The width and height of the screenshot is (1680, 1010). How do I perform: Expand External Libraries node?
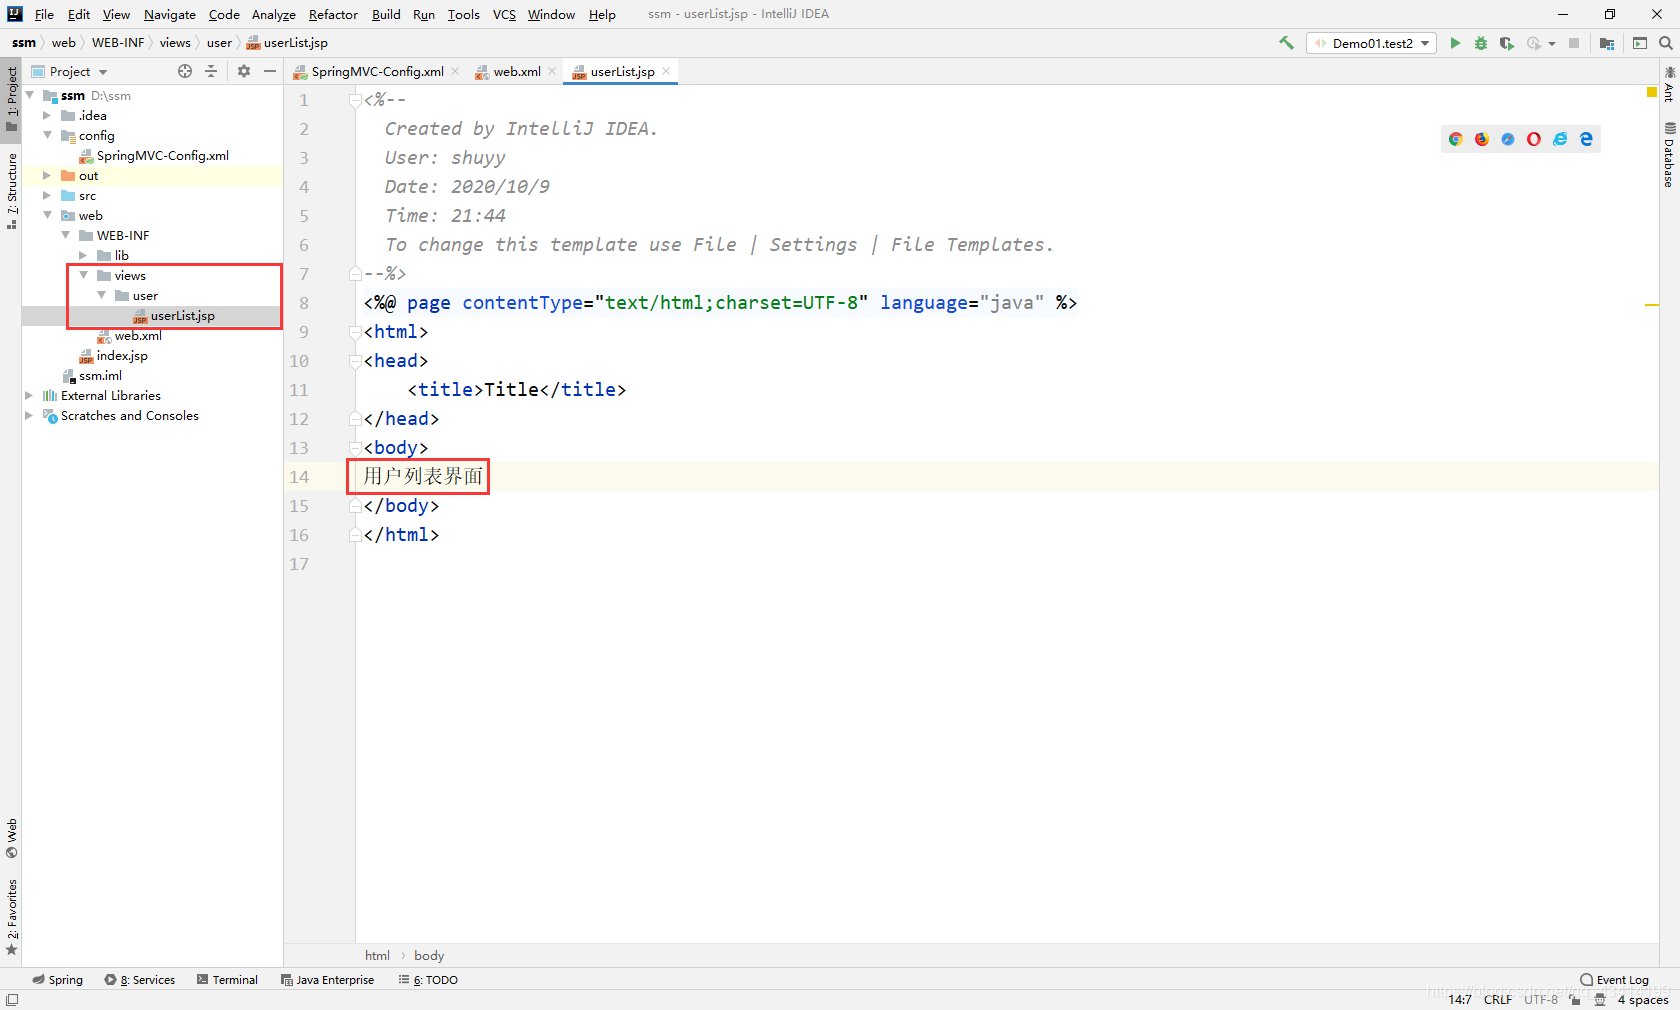29,395
